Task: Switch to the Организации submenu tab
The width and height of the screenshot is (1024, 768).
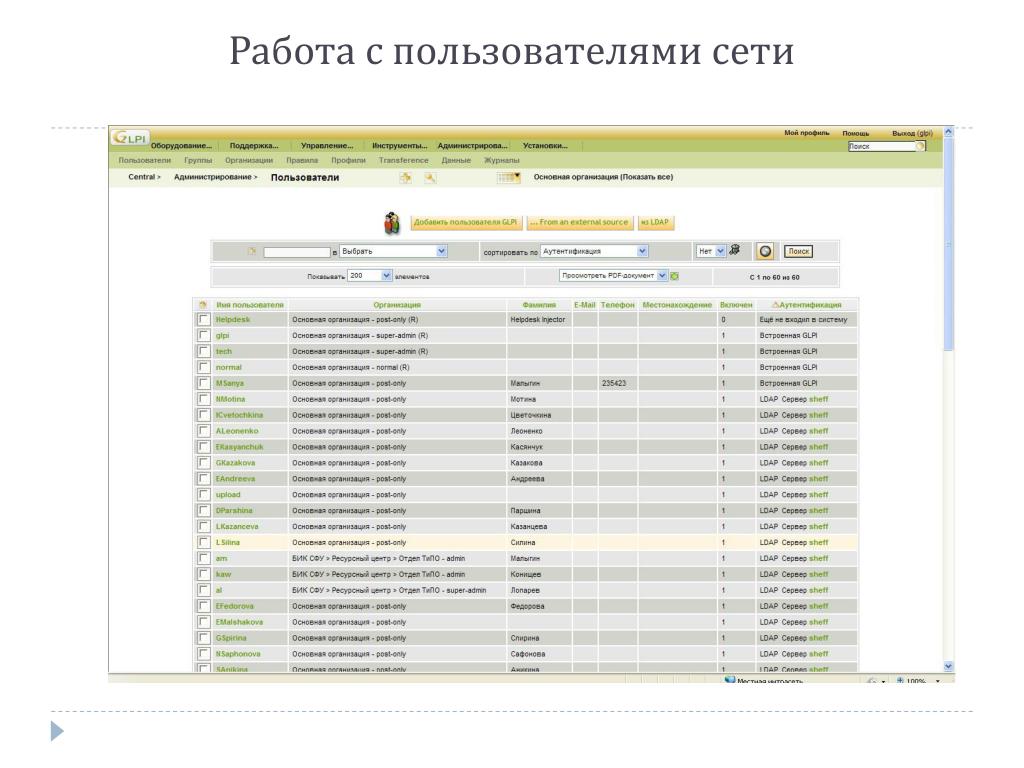Action: coord(249,161)
